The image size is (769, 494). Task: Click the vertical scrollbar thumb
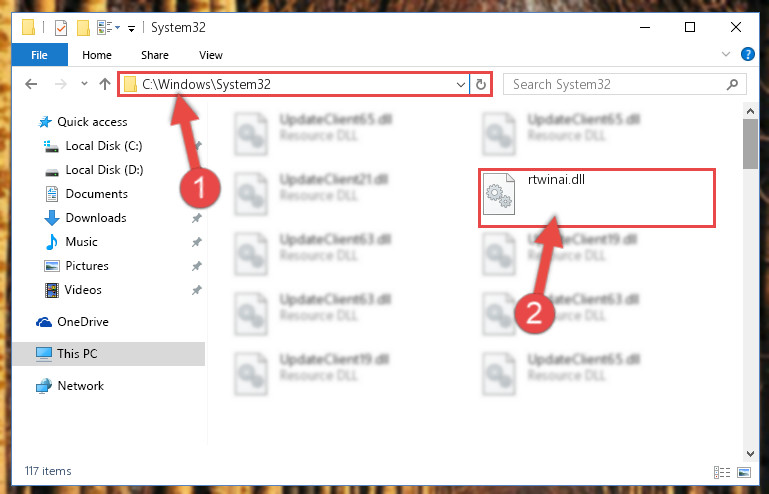point(750,144)
